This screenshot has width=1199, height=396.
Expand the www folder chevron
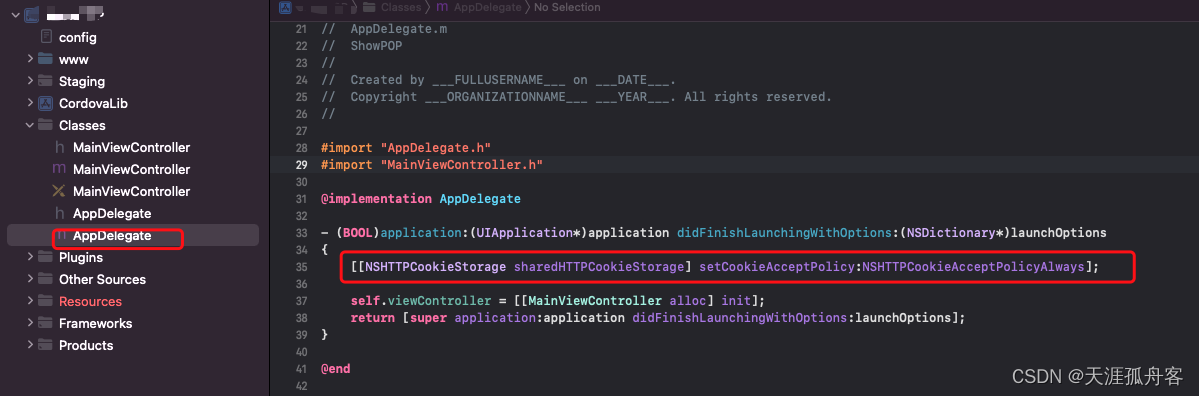30,59
